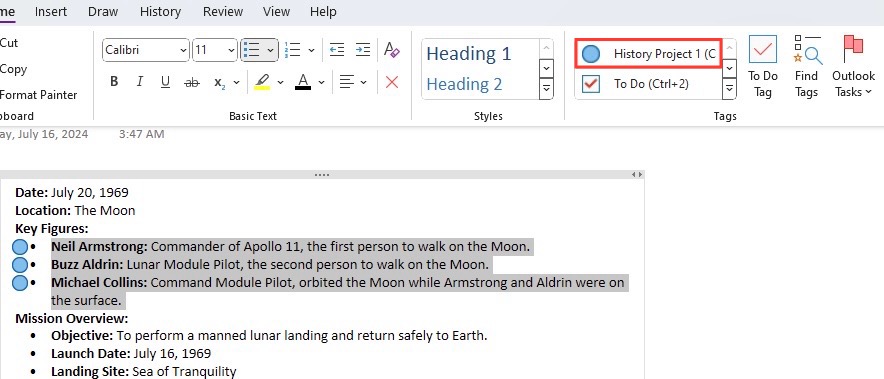Expand the font size 11 dropdown
The image size is (884, 379).
(x=214, y=50)
